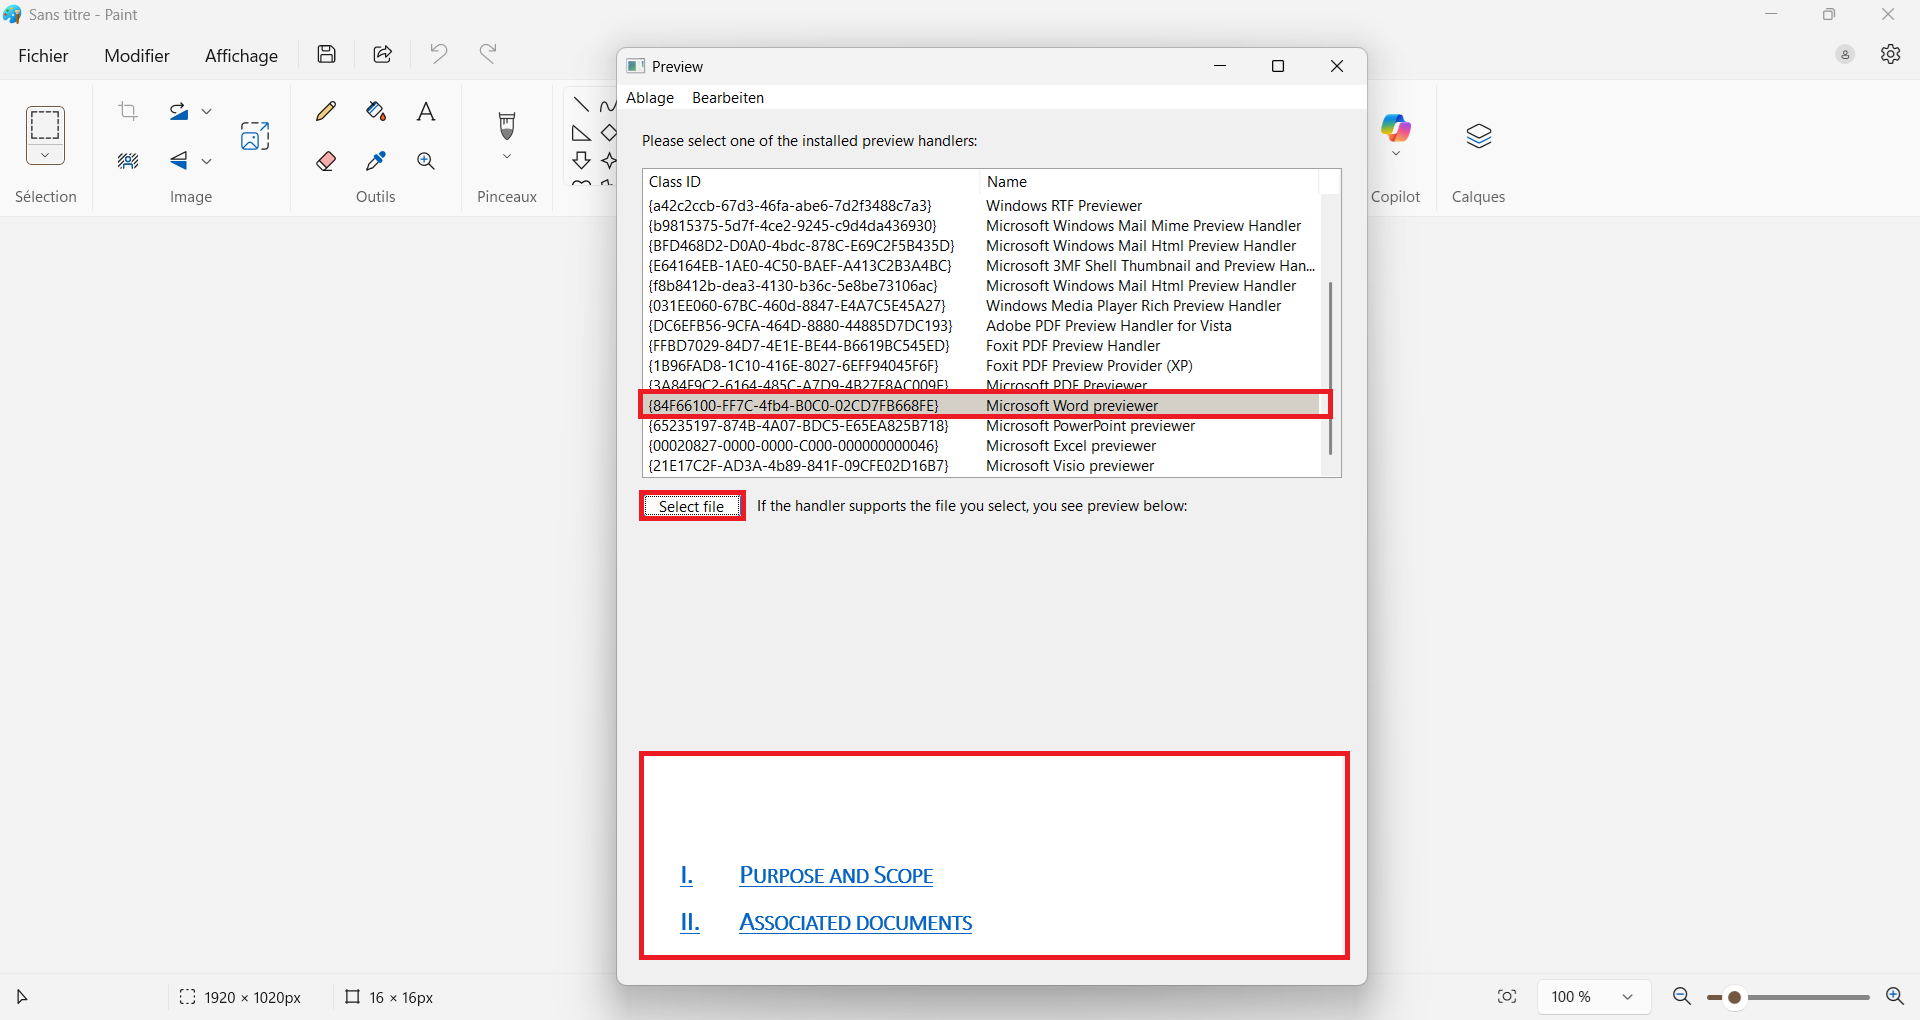Image resolution: width=1920 pixels, height=1020 pixels.
Task: Select the Windows RTF Previewer row
Action: [x=982, y=206]
